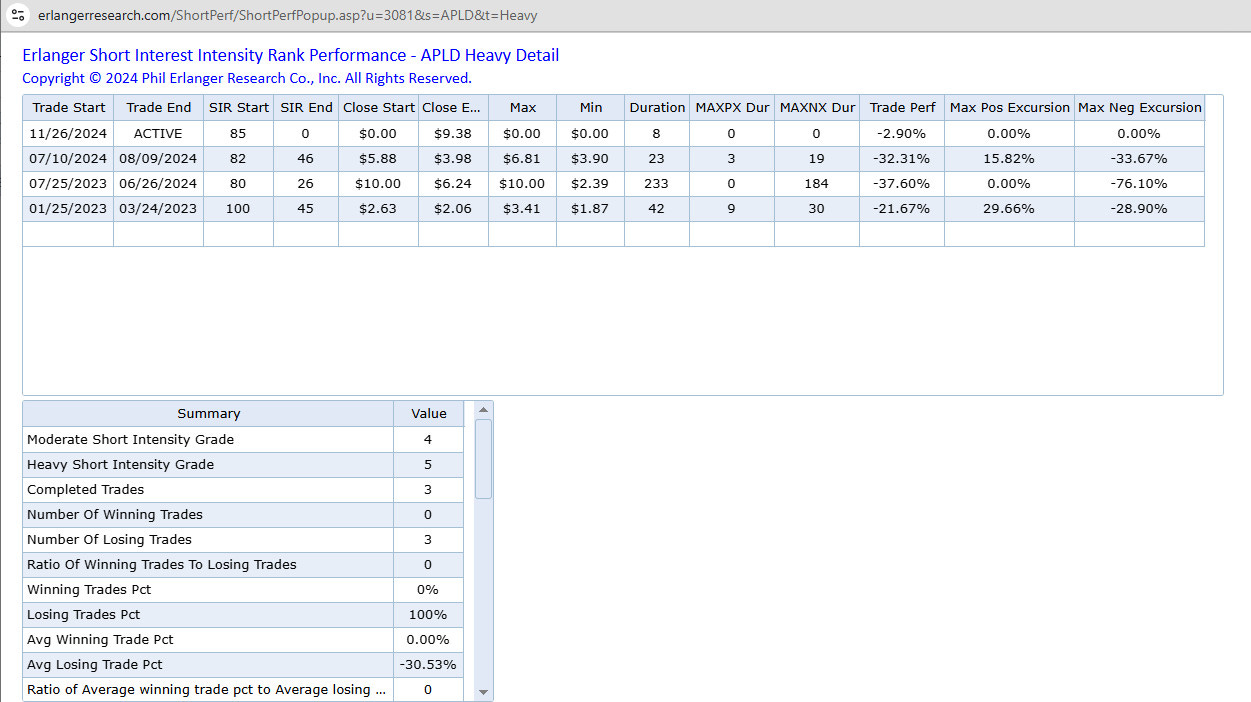
Task: Open the site info icon beside the URL
Action: click(17, 15)
